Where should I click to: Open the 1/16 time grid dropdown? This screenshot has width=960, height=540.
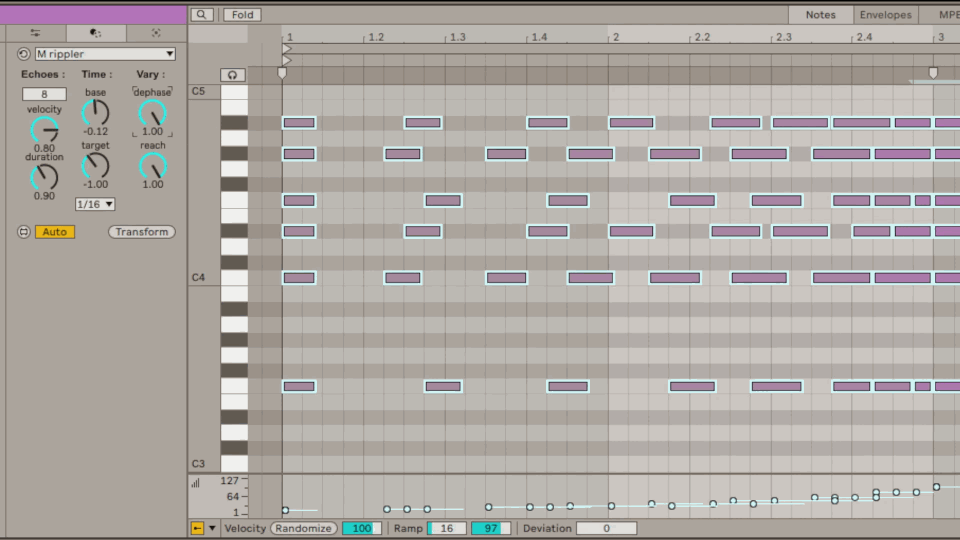pyautogui.click(x=95, y=204)
